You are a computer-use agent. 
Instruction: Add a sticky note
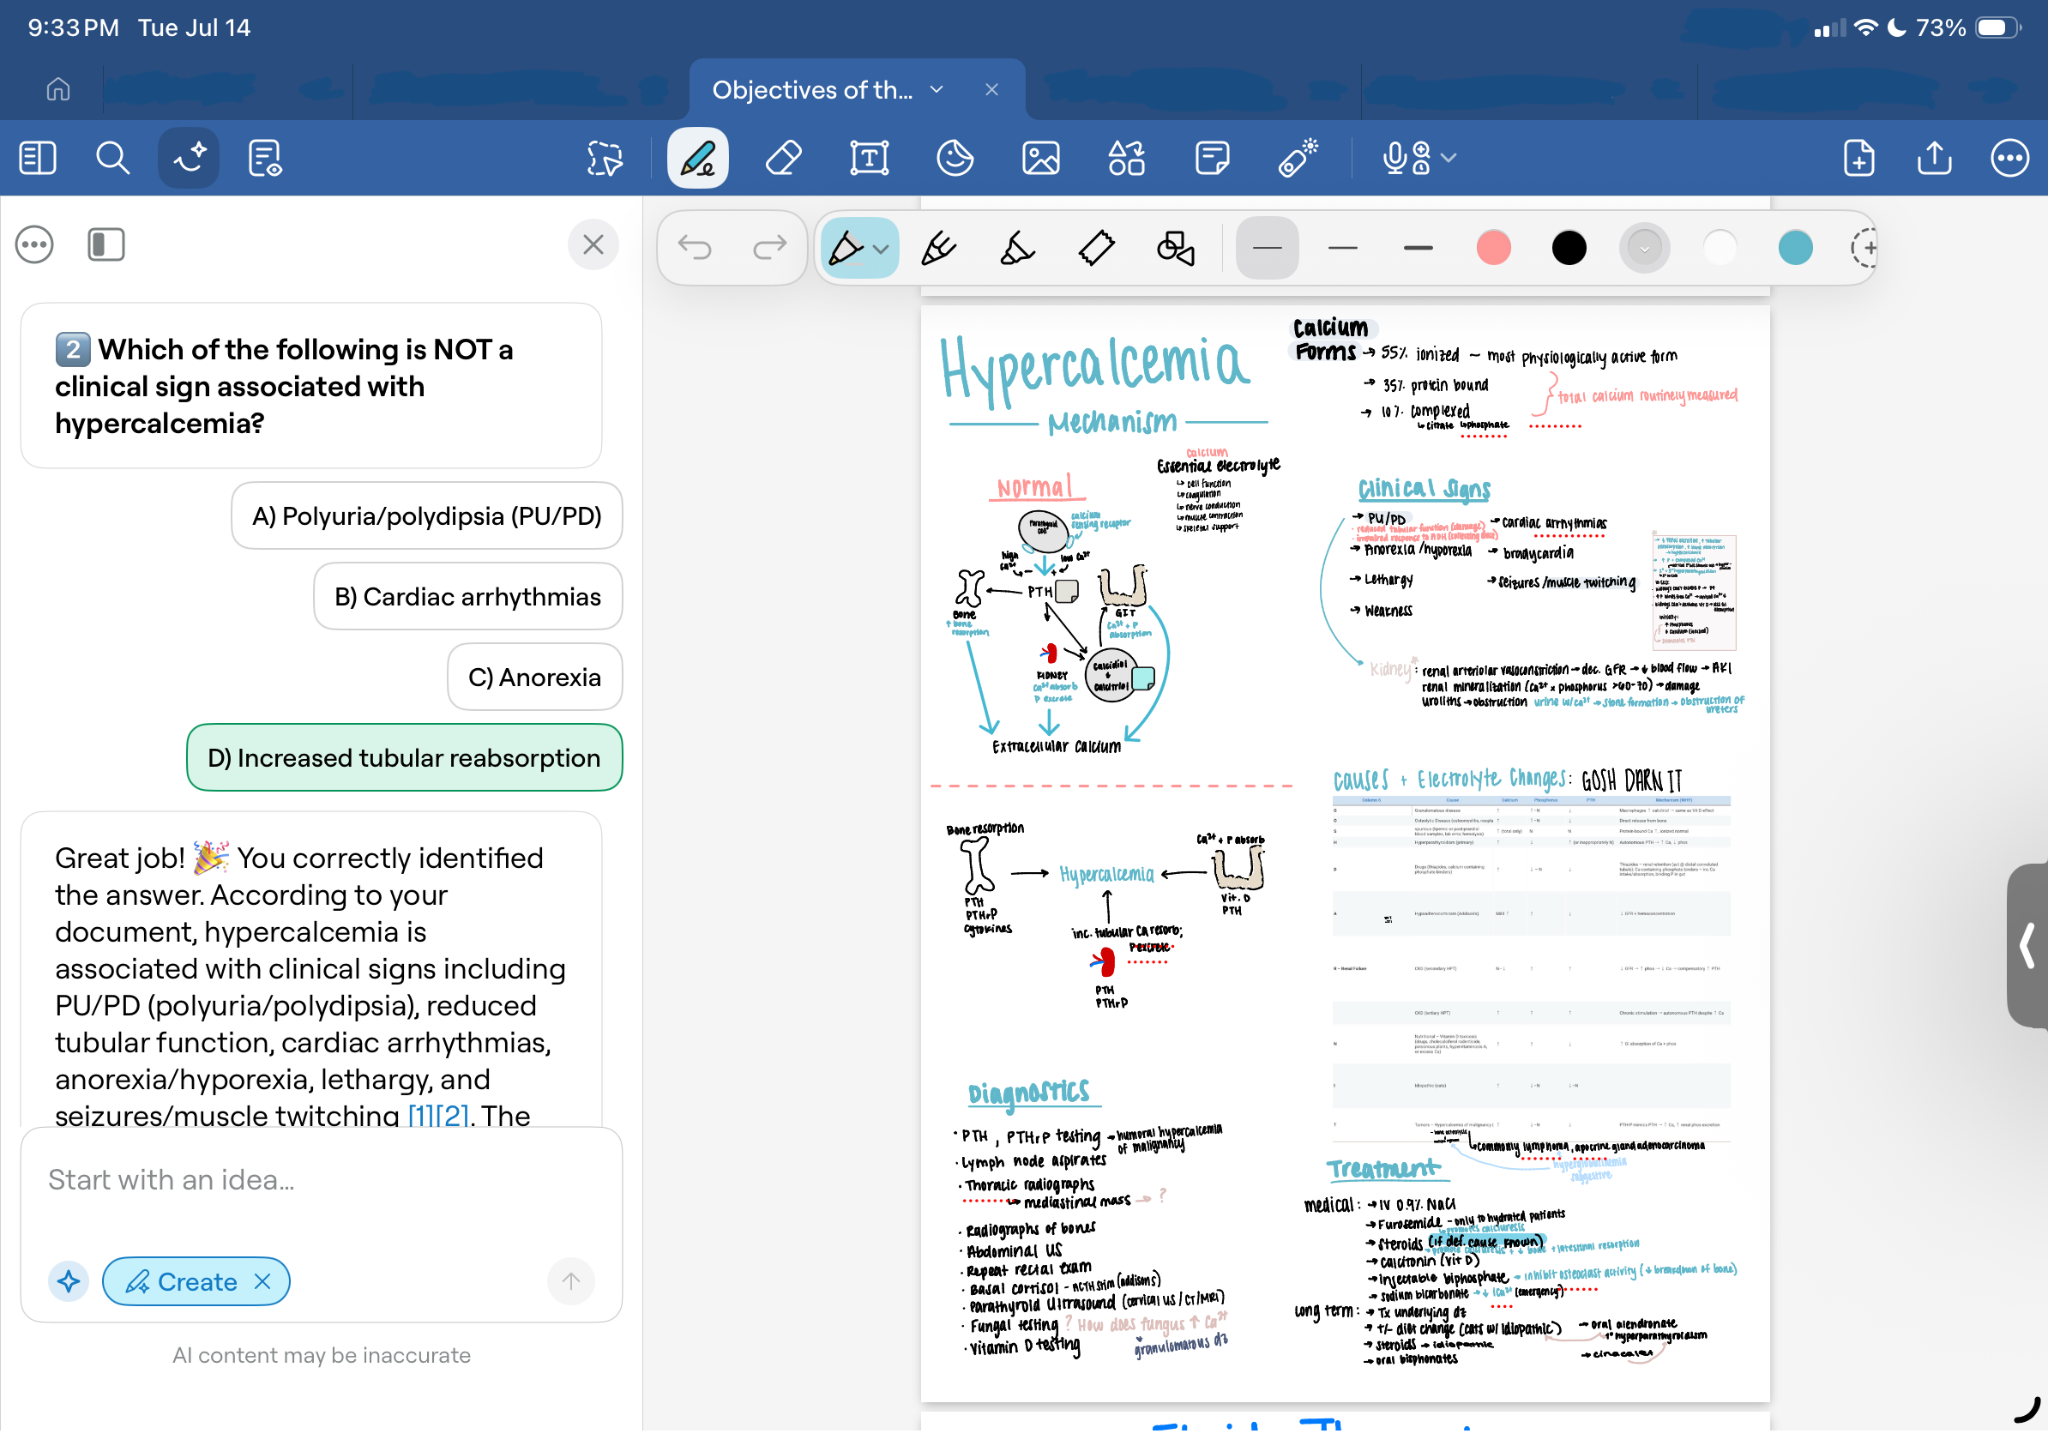tap(1212, 158)
